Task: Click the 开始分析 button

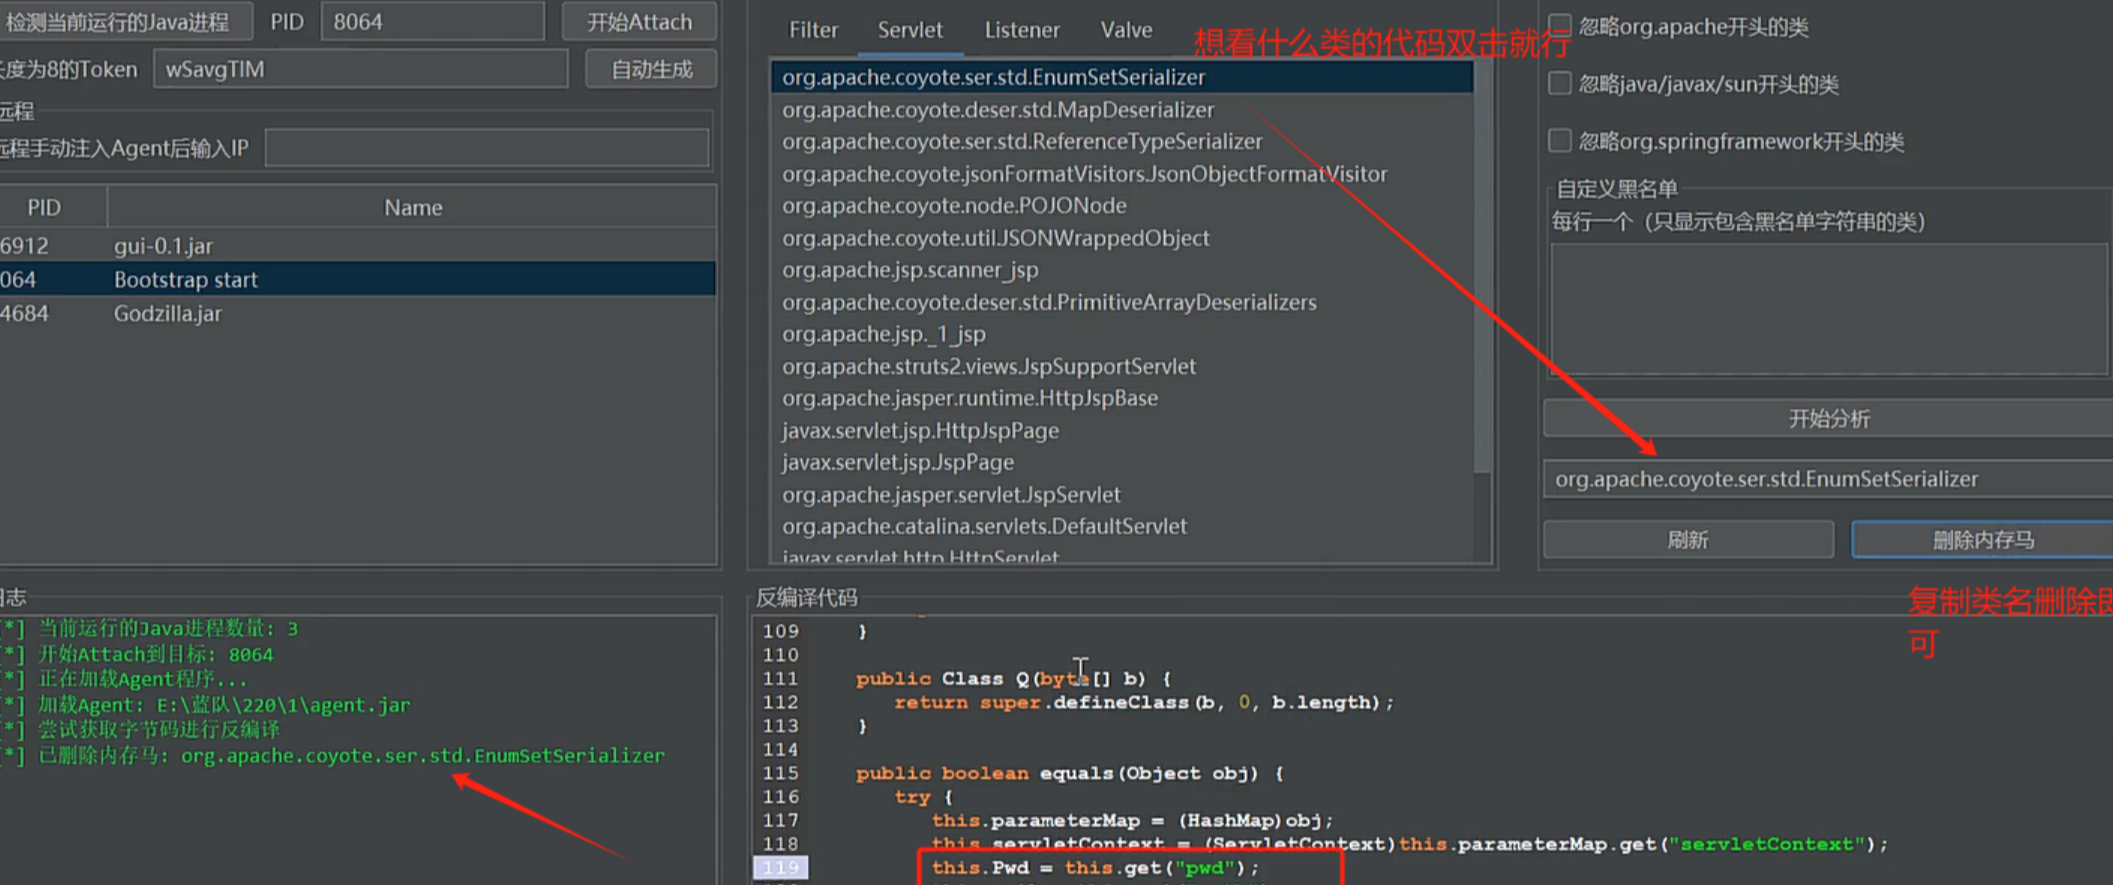Action: pyautogui.click(x=1828, y=418)
